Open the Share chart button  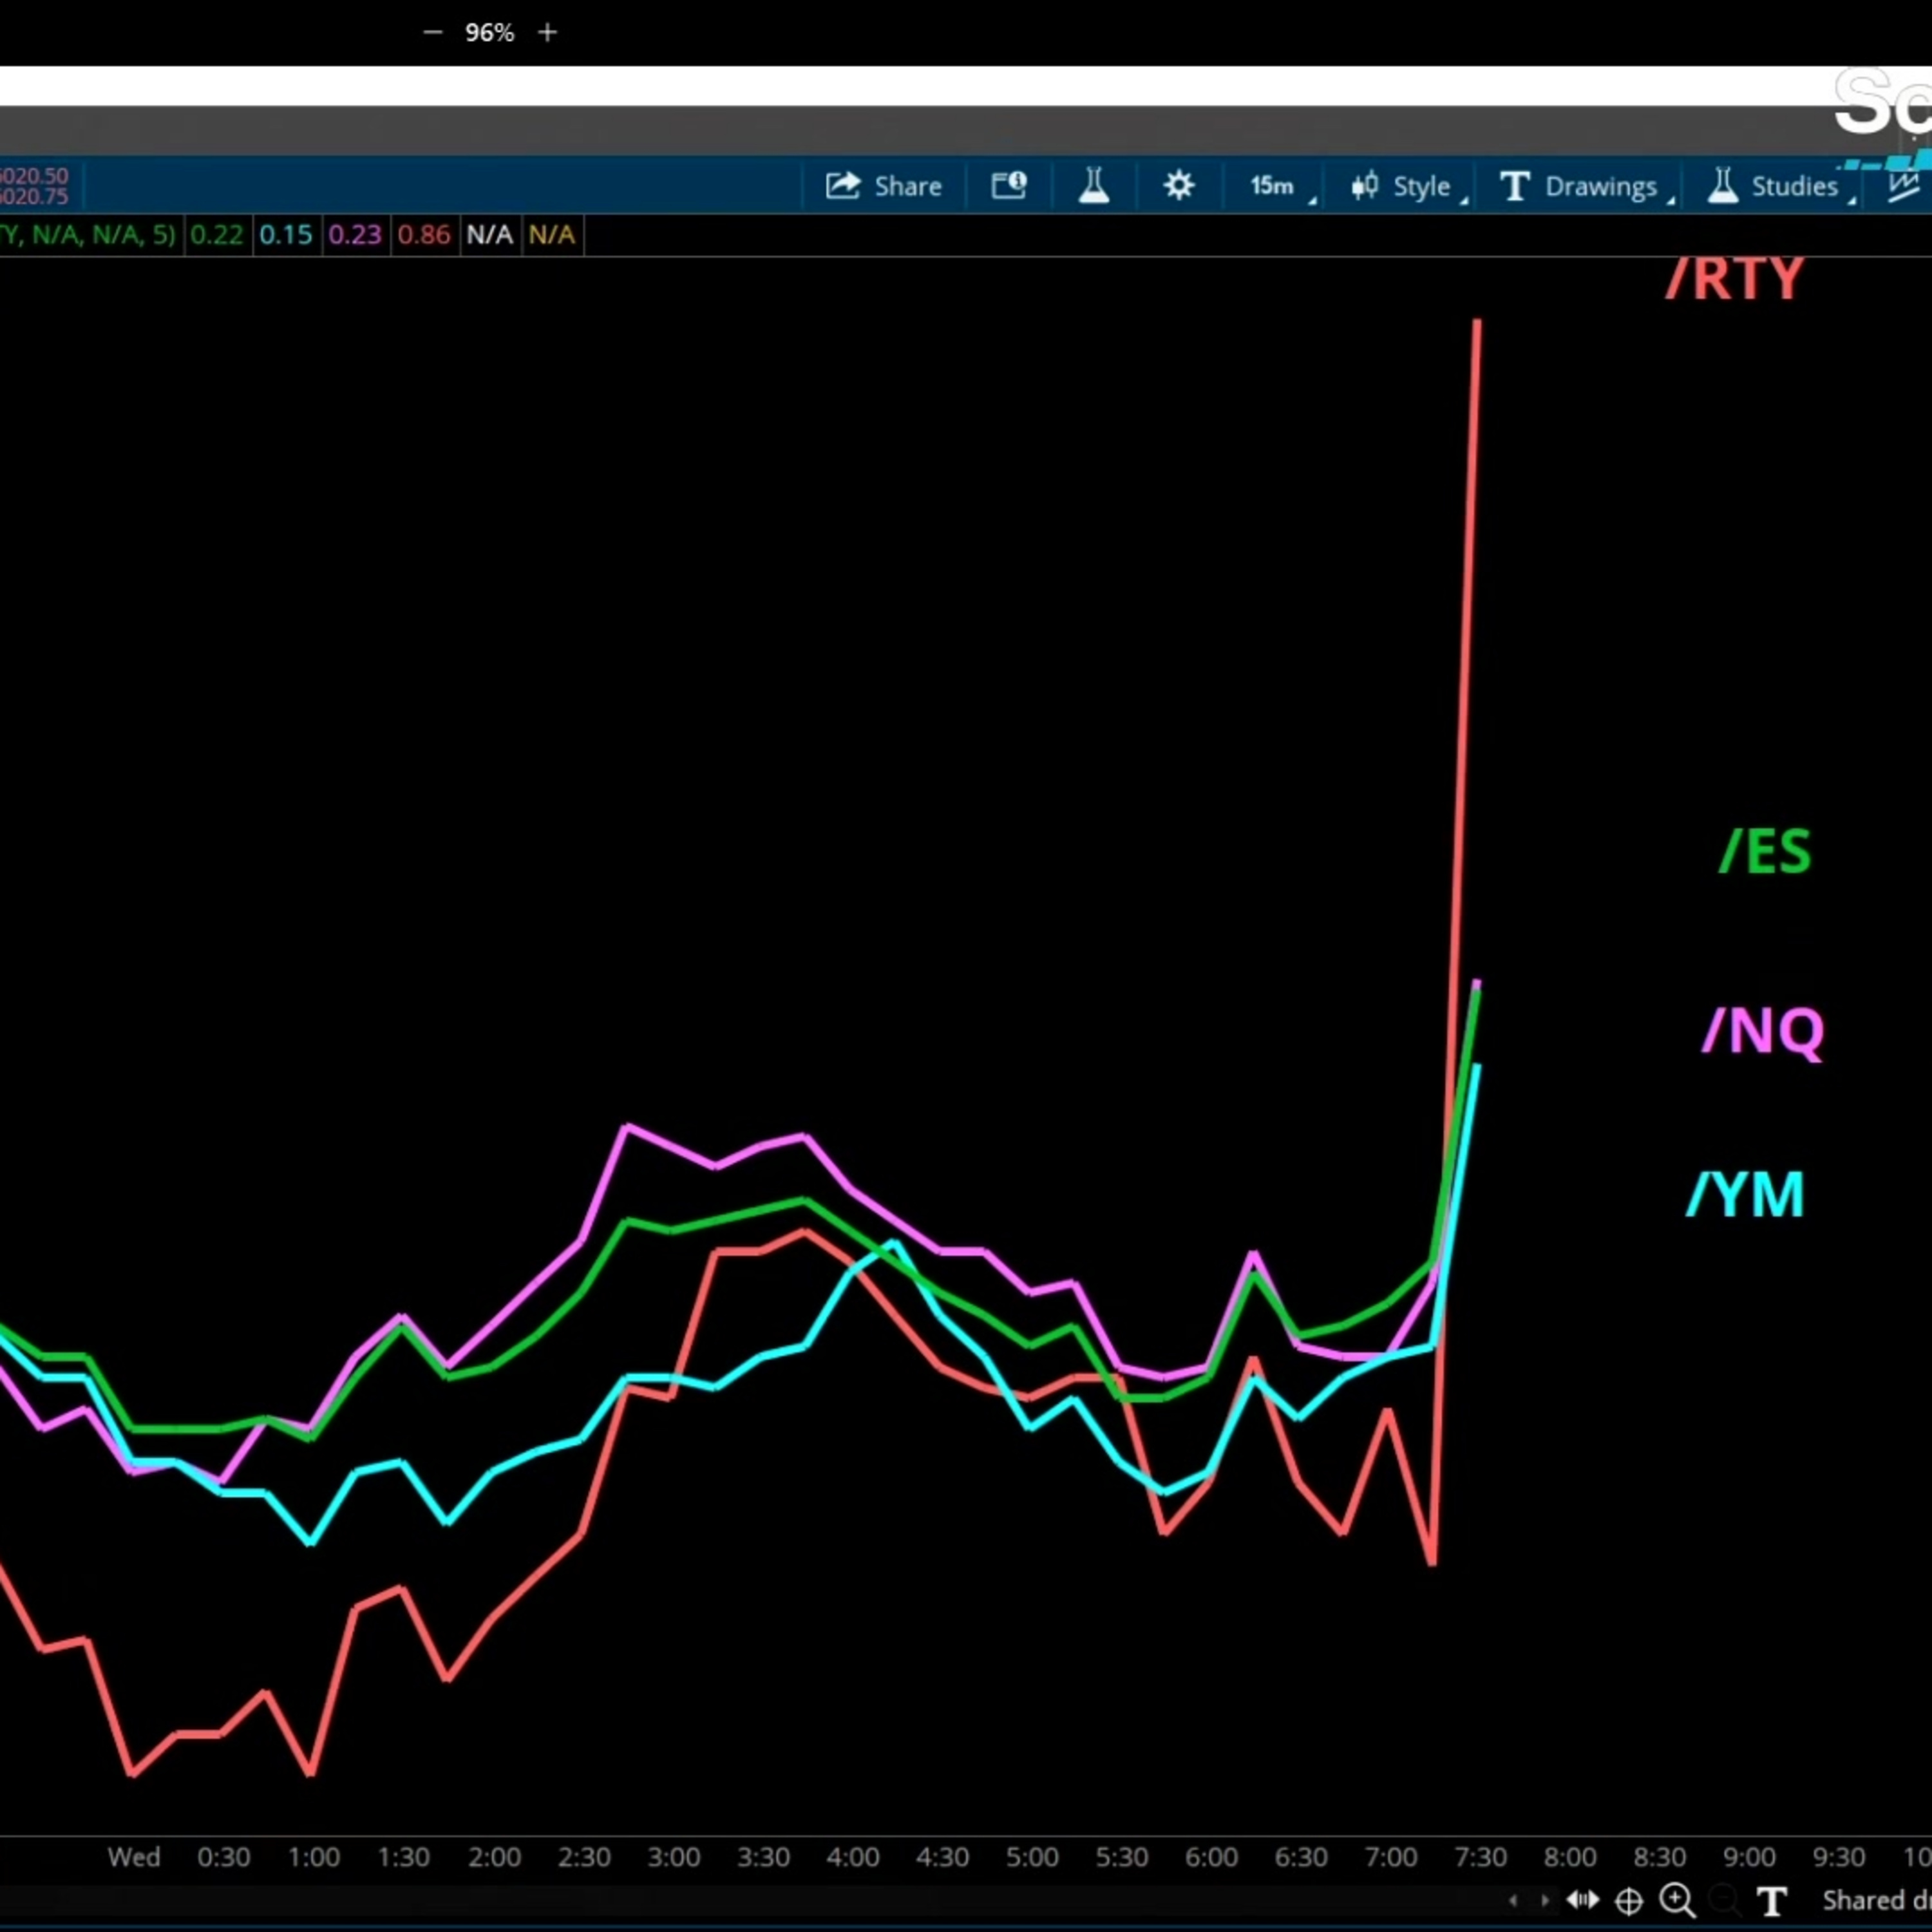click(884, 186)
